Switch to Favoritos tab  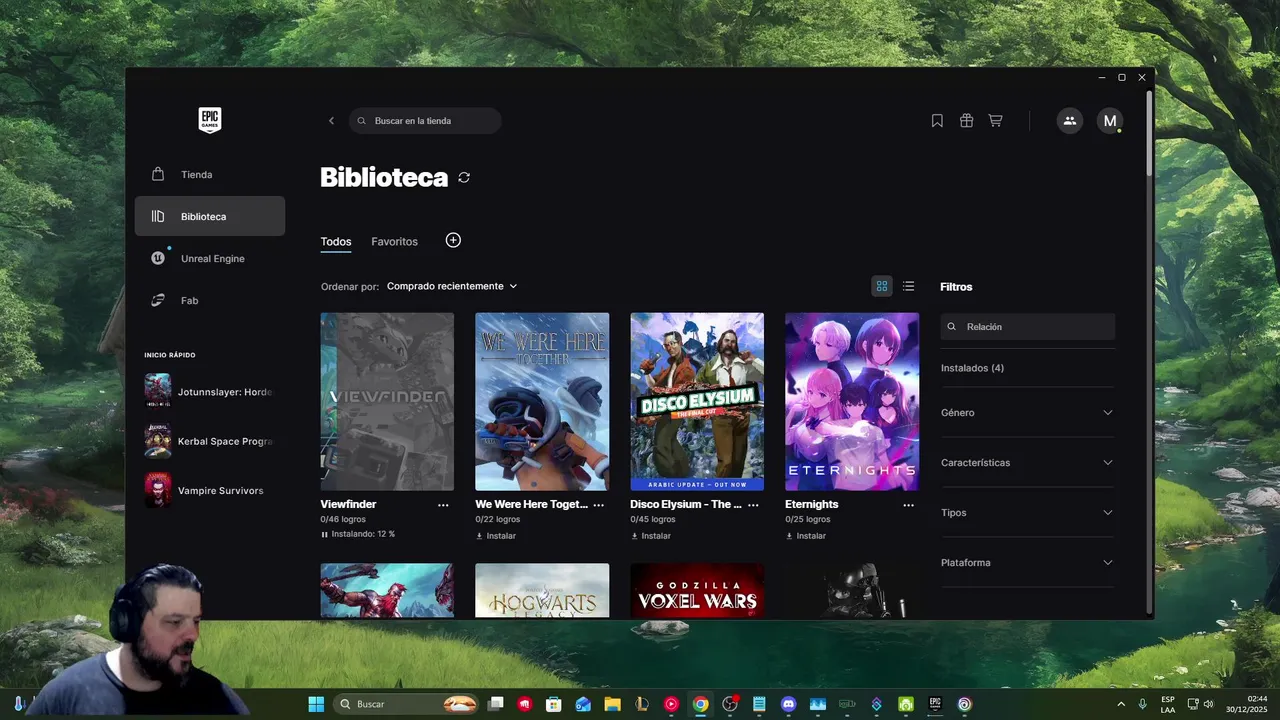(394, 242)
